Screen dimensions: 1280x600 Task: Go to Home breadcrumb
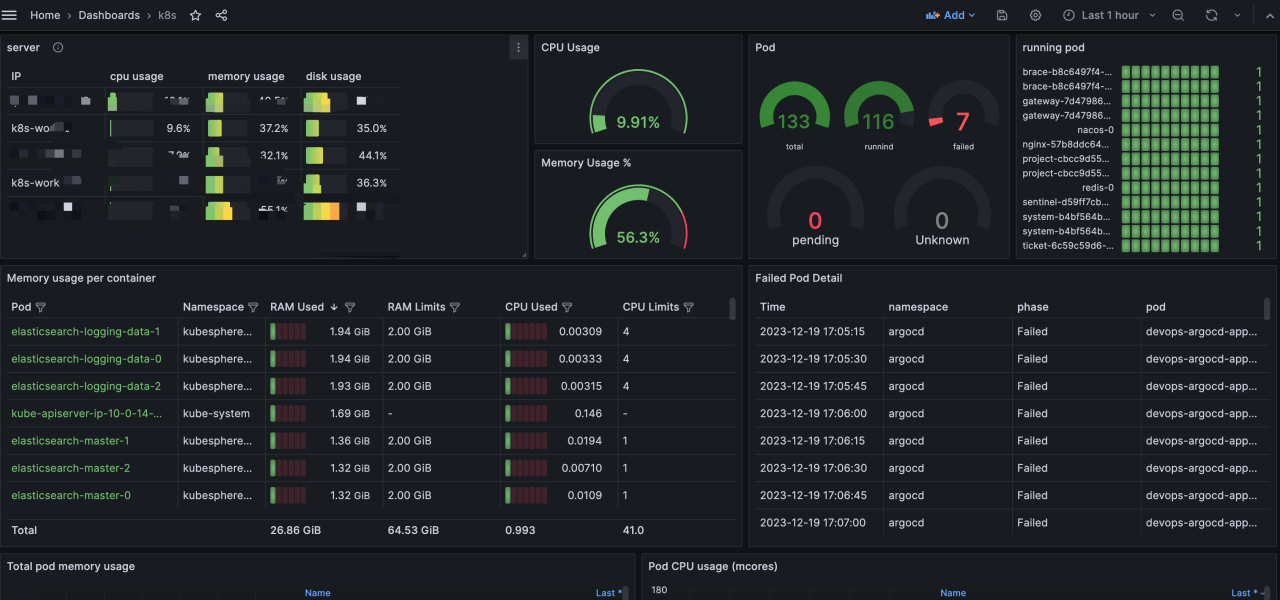point(45,15)
